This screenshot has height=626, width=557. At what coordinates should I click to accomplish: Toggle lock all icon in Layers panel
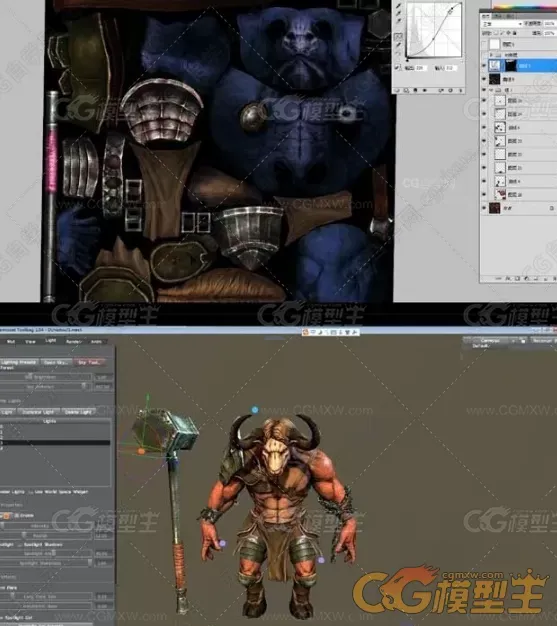click(x=515, y=34)
